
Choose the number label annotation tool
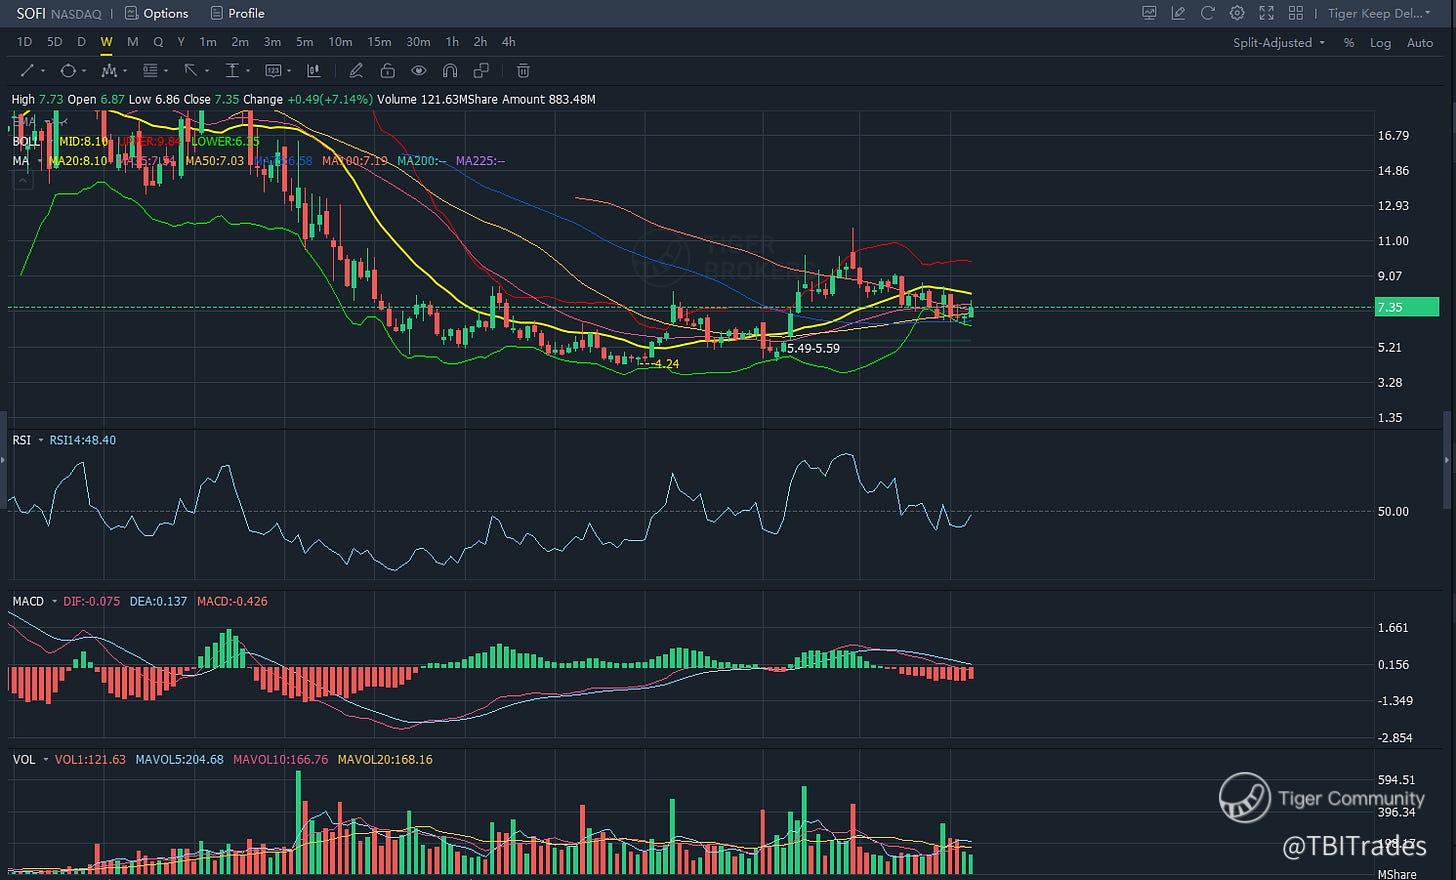tap(273, 71)
